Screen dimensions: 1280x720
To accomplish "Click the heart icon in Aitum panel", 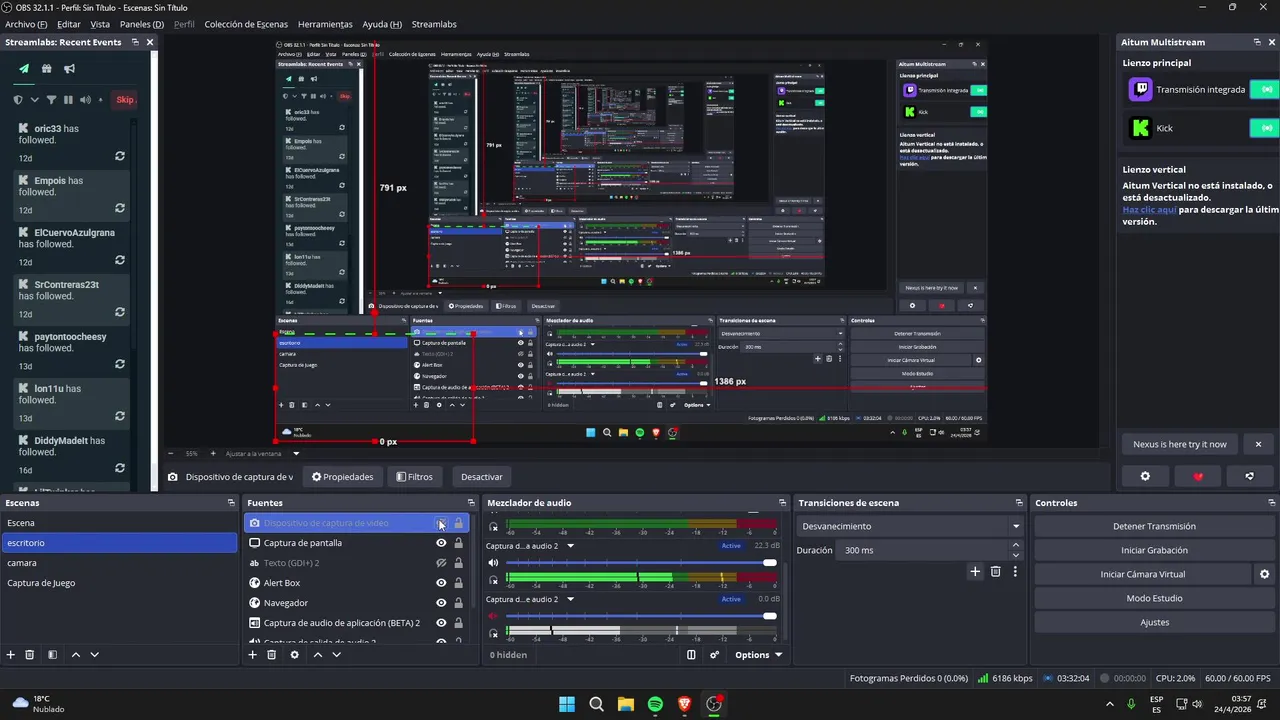I will point(1198,476).
